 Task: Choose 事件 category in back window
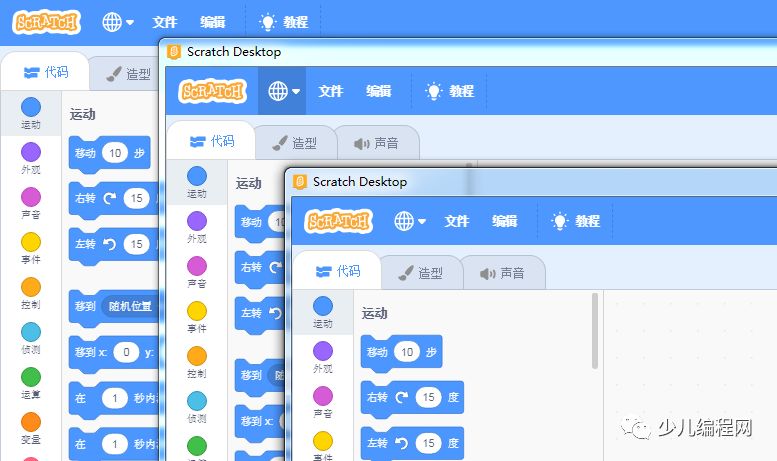pyautogui.click(x=31, y=248)
